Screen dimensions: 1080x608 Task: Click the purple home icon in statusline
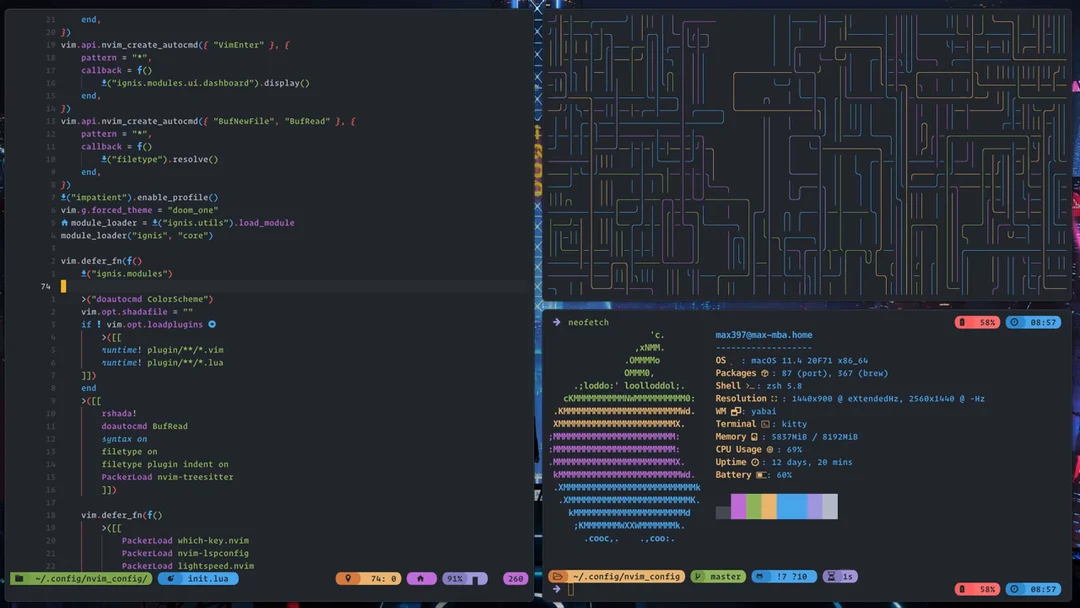pyautogui.click(x=421, y=578)
